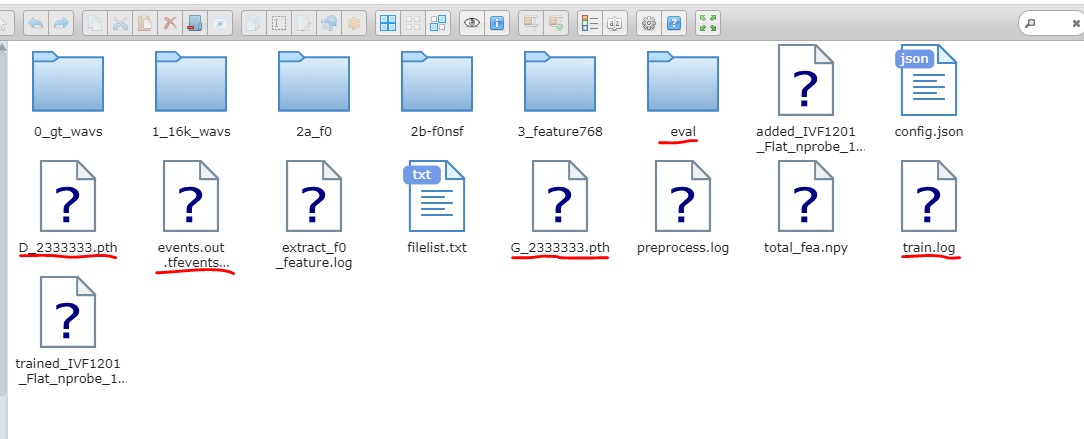Select the 2b-f0nsf folder

[x=437, y=92]
